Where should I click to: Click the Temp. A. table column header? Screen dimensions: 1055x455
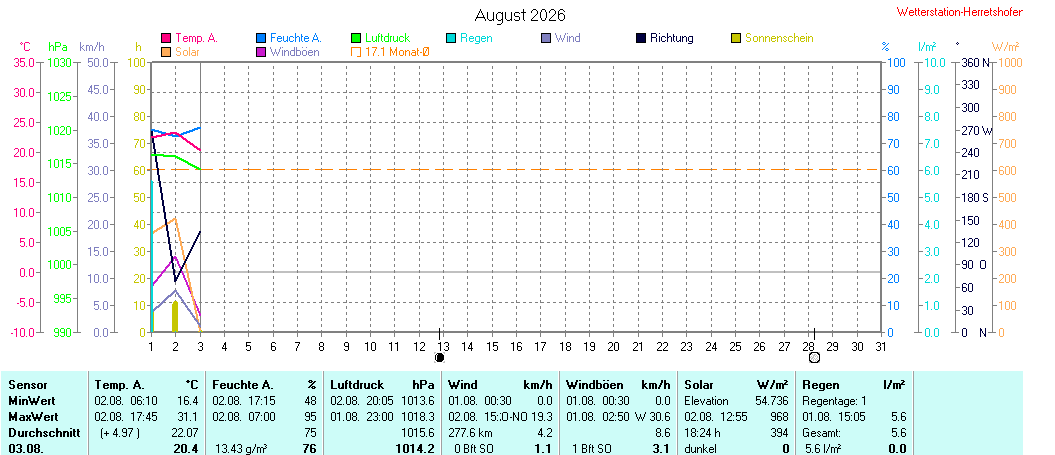point(119,385)
